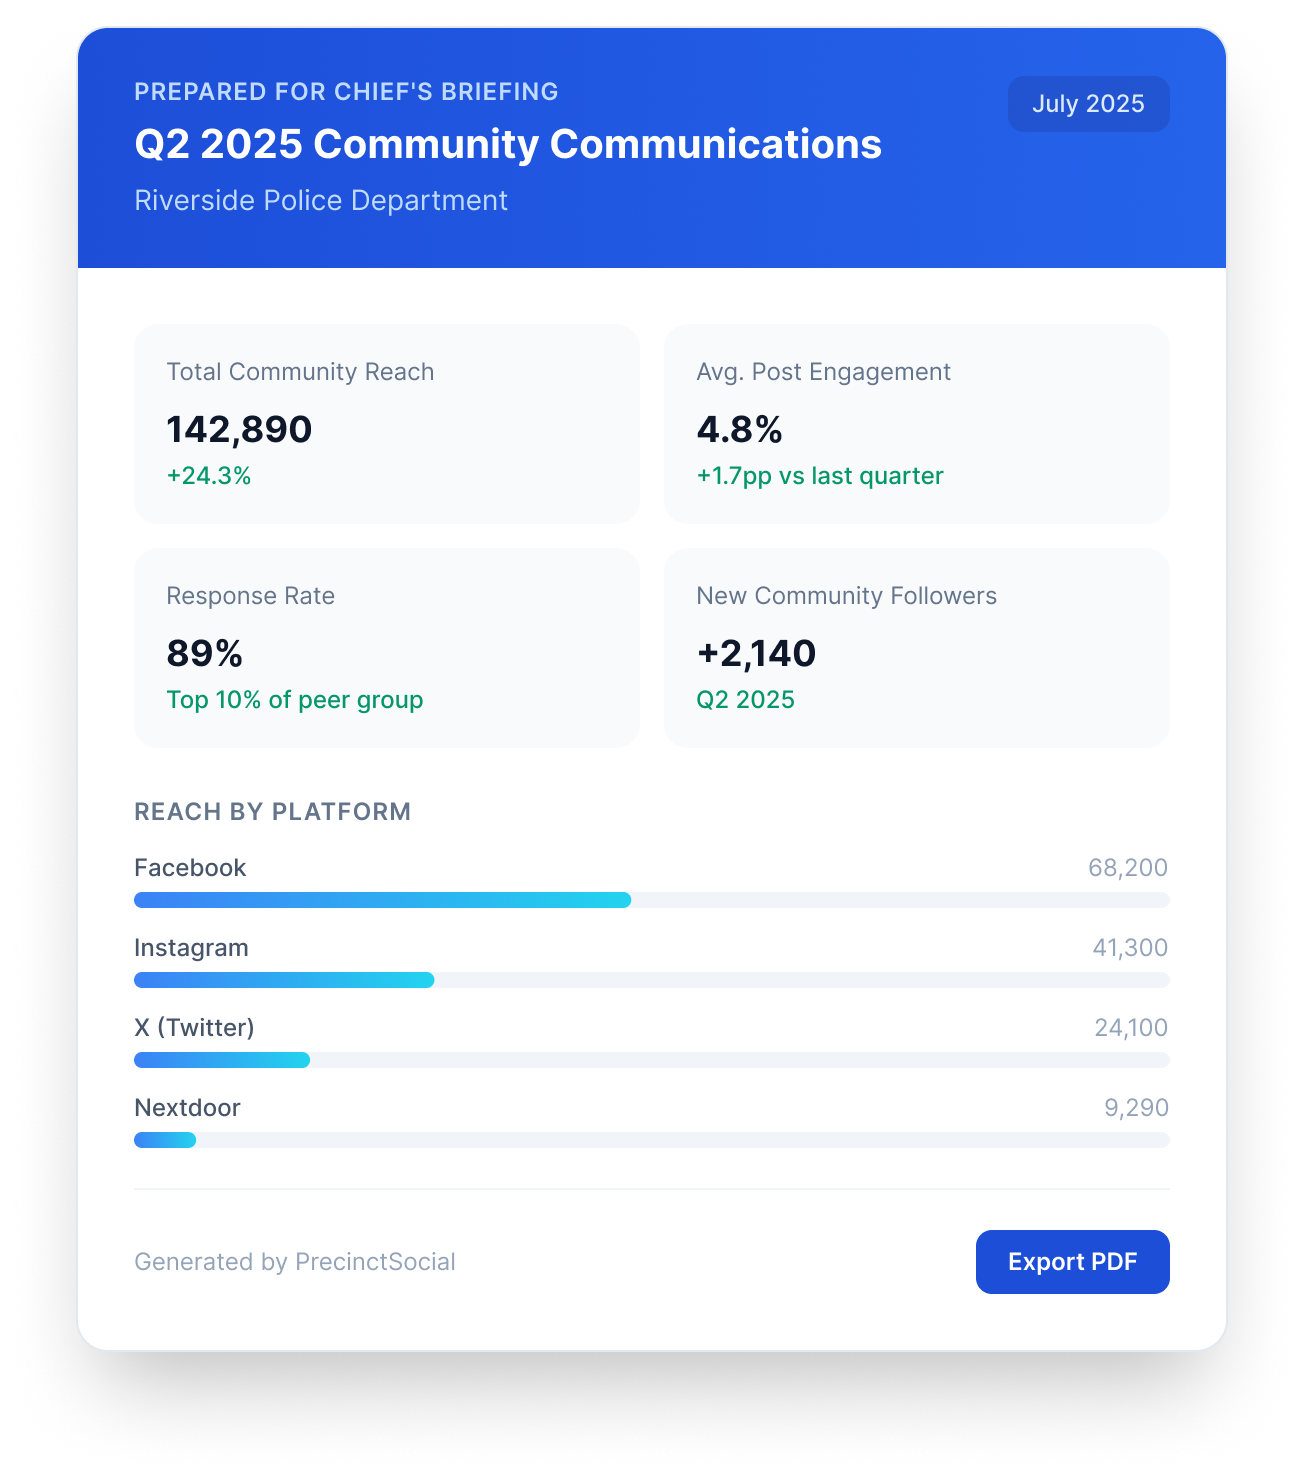Click the 89% response rate value
The width and height of the screenshot is (1304, 1478).
(205, 653)
